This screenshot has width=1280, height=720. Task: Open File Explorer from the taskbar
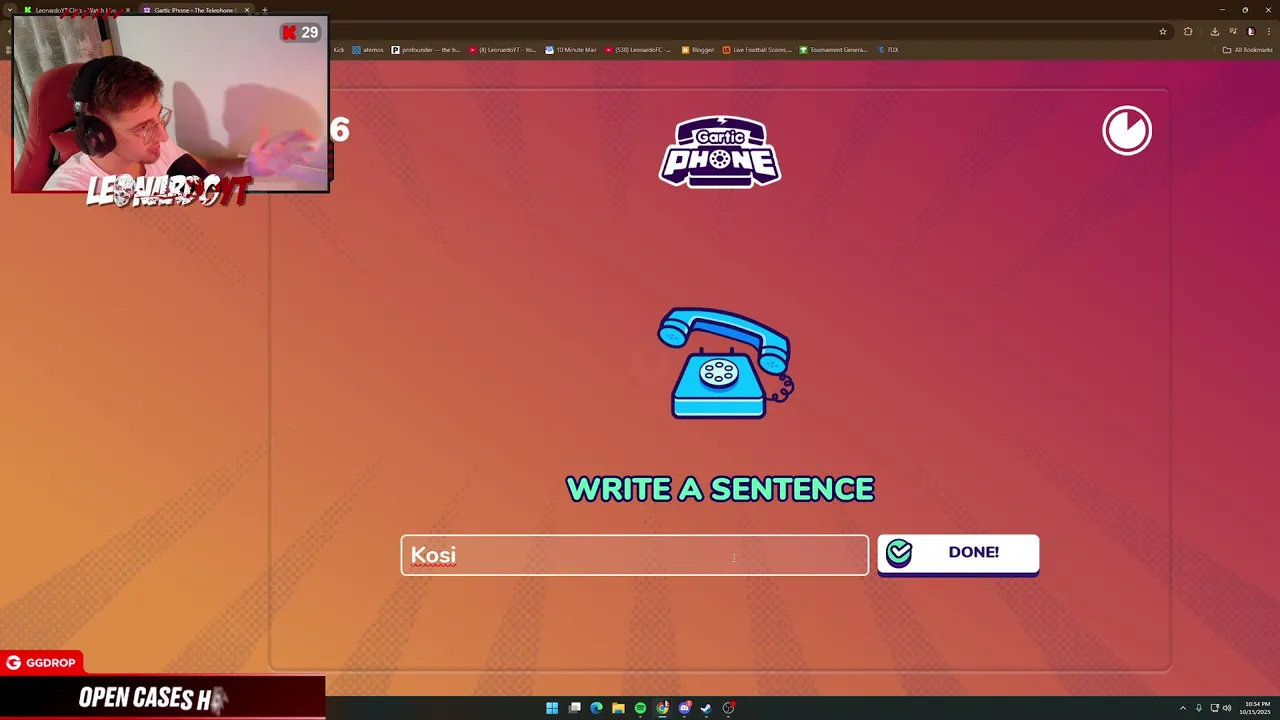[x=618, y=708]
